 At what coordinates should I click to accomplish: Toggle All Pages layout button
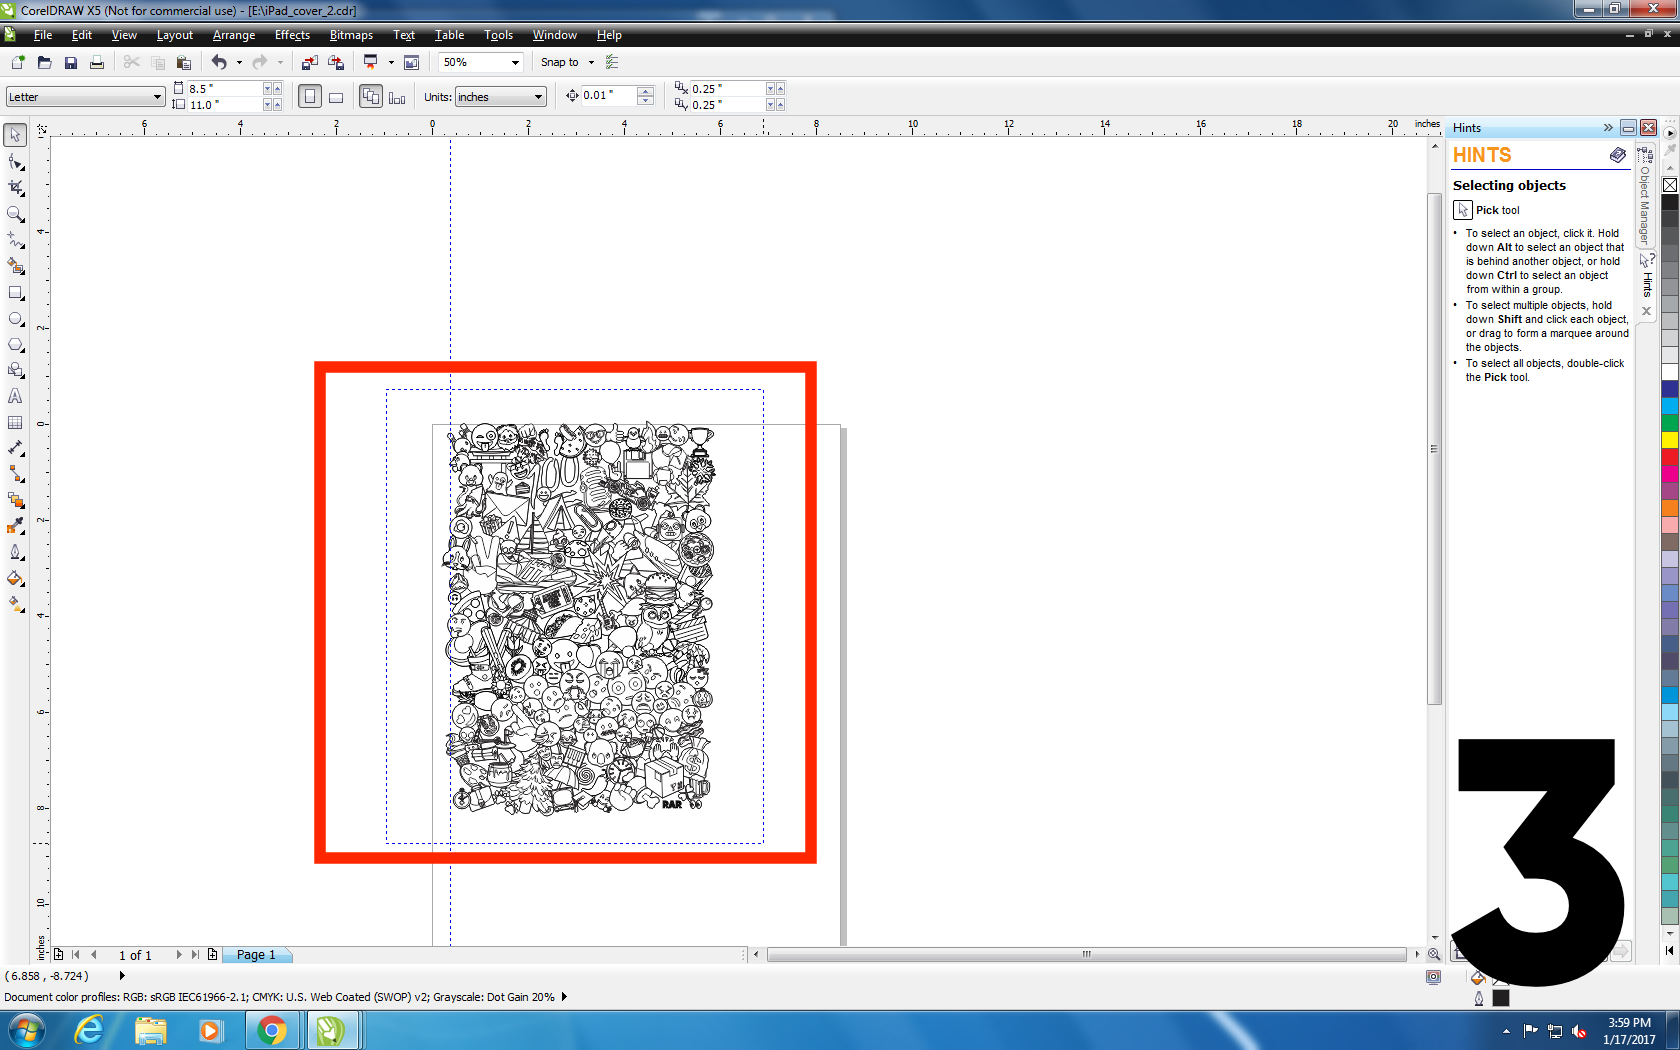(371, 97)
